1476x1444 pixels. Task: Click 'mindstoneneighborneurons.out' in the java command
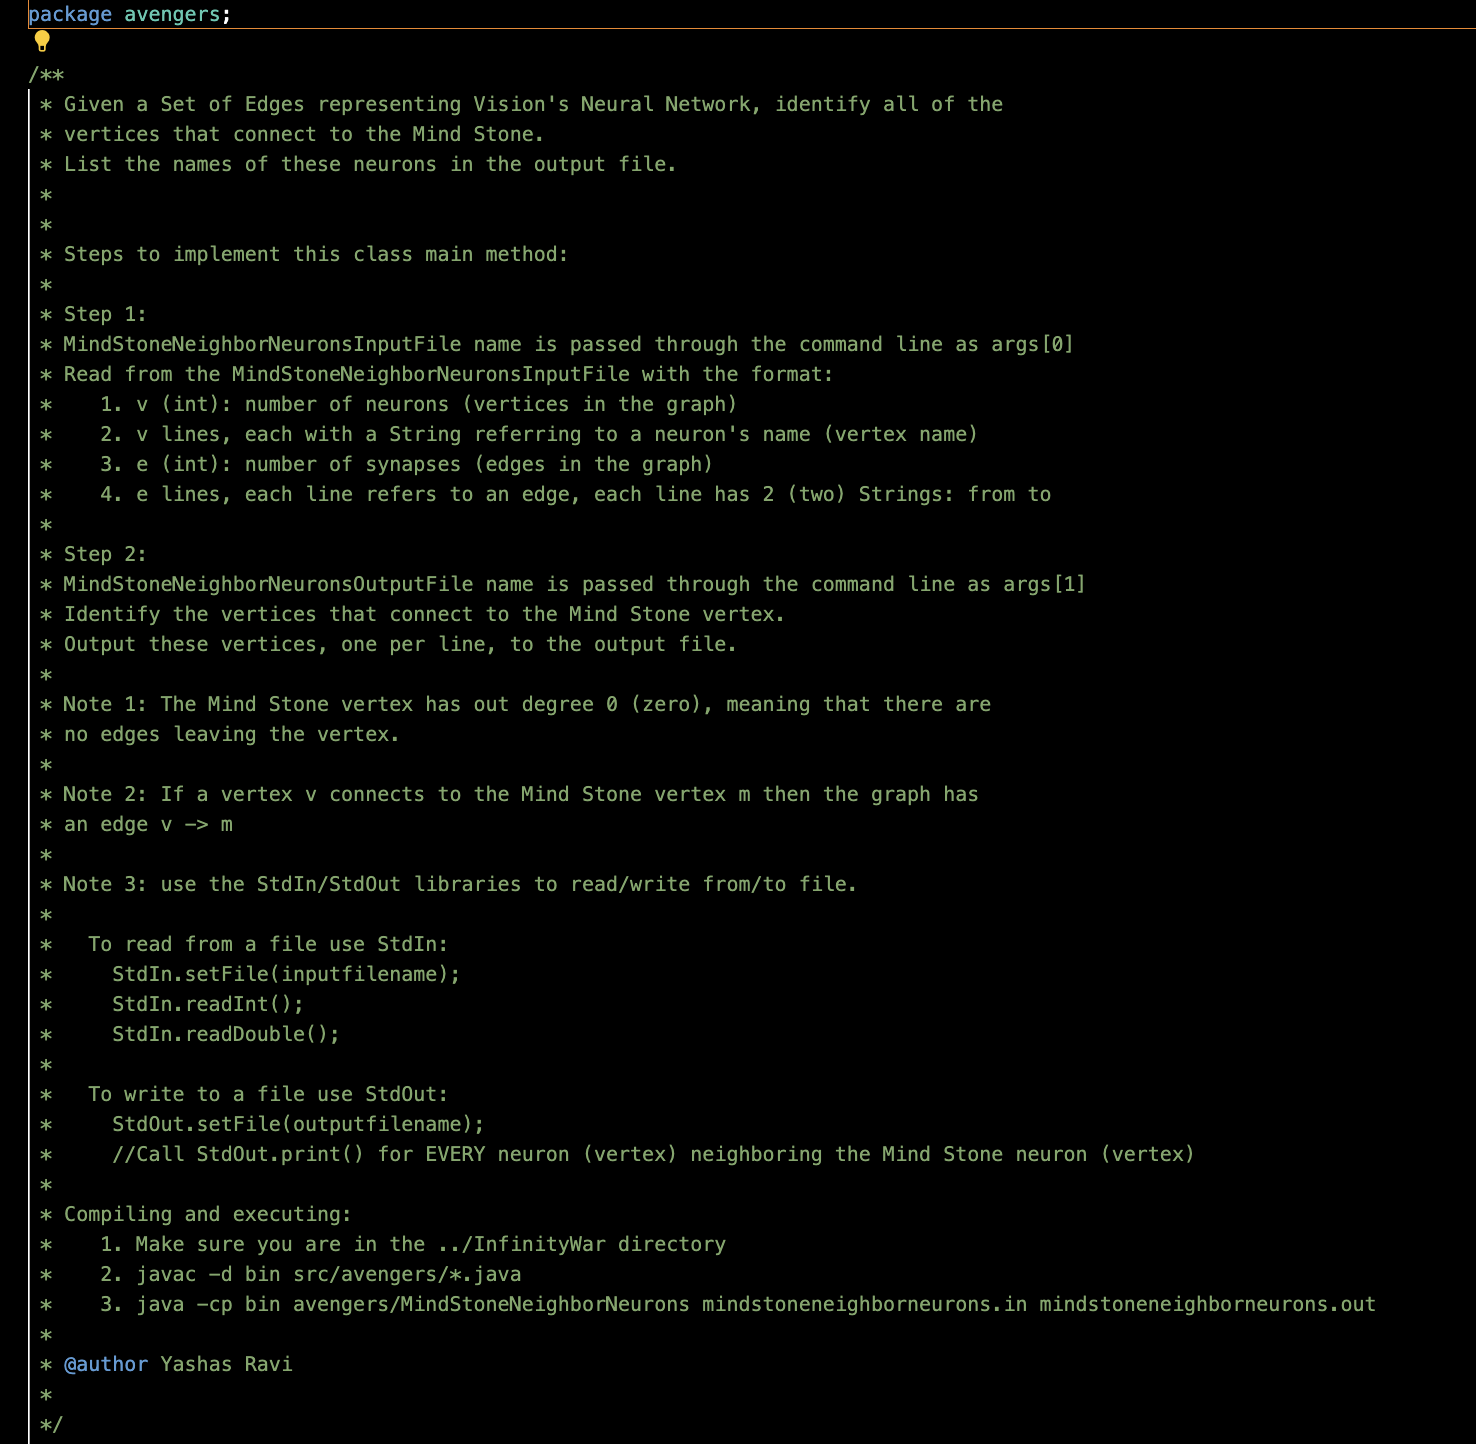click(x=1207, y=1305)
